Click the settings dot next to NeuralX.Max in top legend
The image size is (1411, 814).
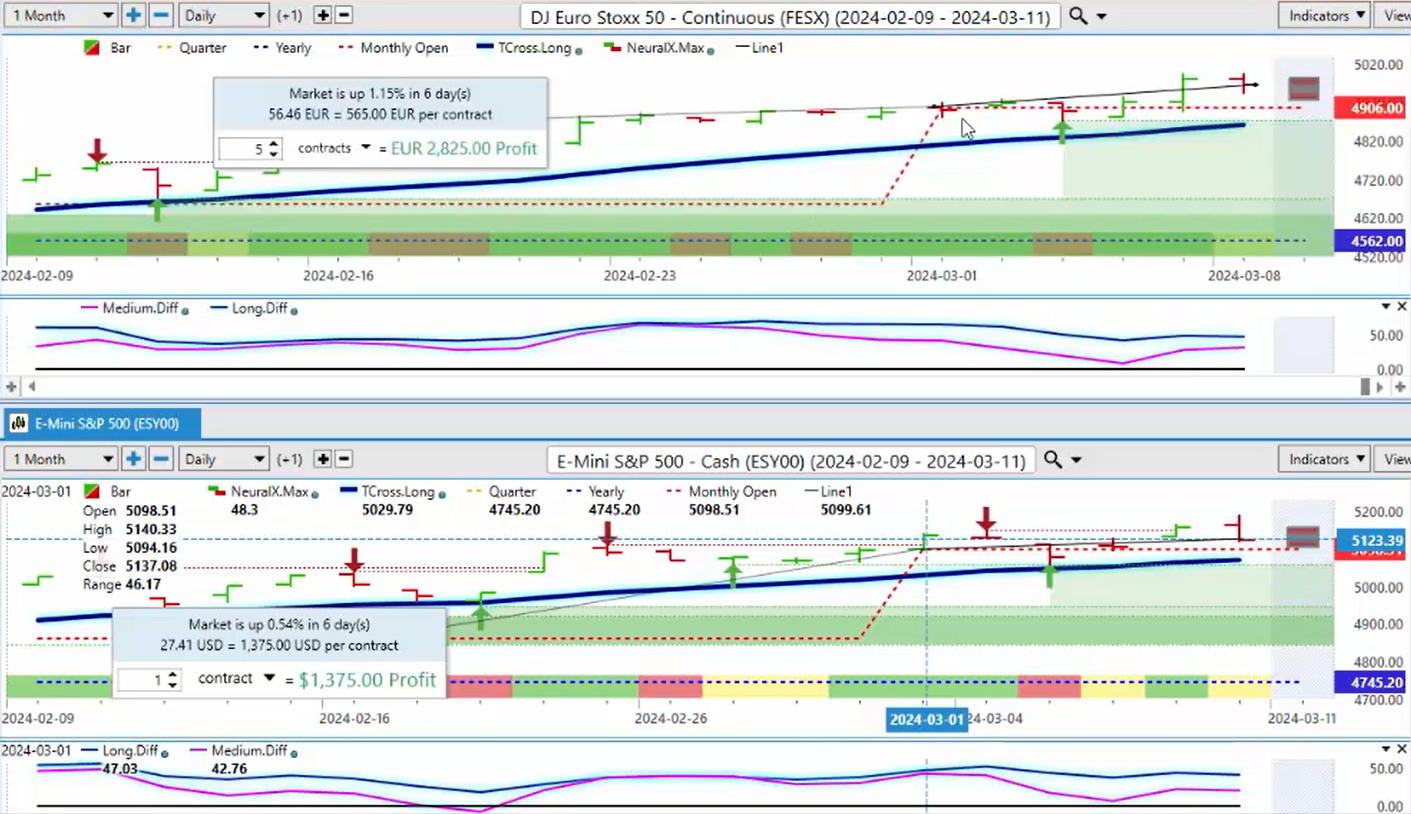click(x=710, y=49)
